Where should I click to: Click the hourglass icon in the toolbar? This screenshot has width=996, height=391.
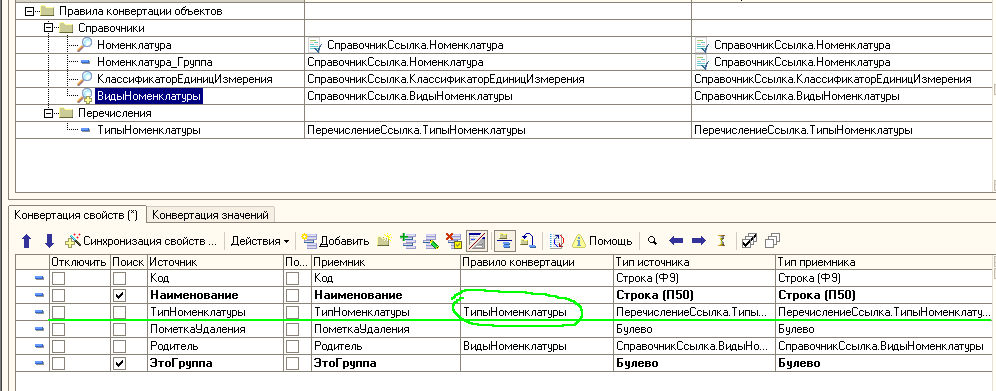721,241
